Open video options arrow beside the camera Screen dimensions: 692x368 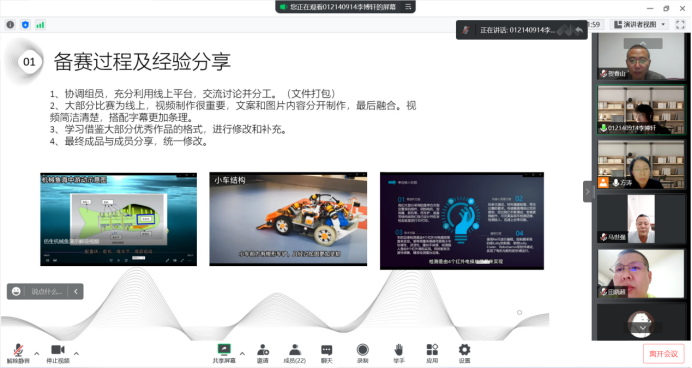[76, 353]
